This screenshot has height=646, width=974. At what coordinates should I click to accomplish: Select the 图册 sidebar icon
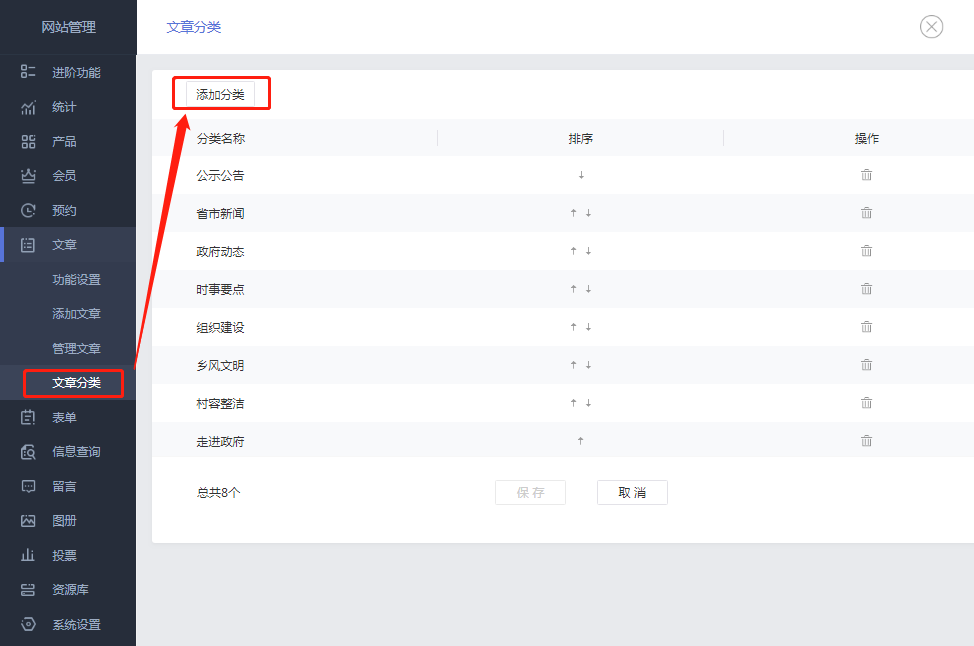63,520
